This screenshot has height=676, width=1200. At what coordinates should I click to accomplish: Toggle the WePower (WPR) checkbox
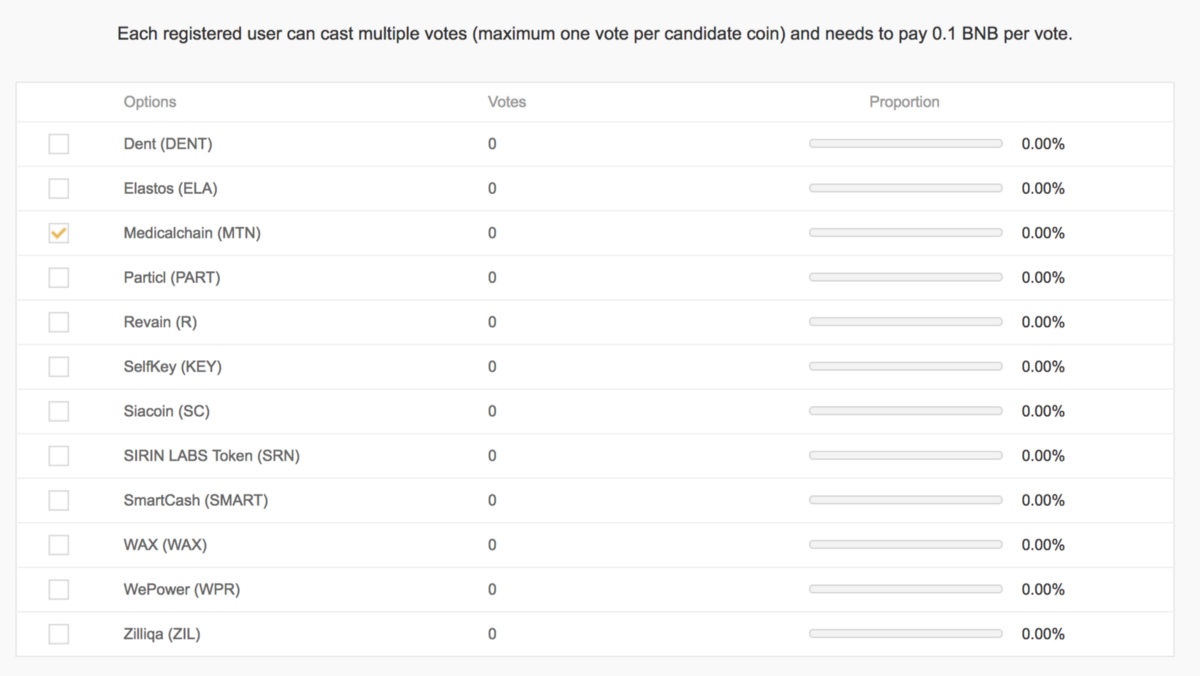pos(59,589)
